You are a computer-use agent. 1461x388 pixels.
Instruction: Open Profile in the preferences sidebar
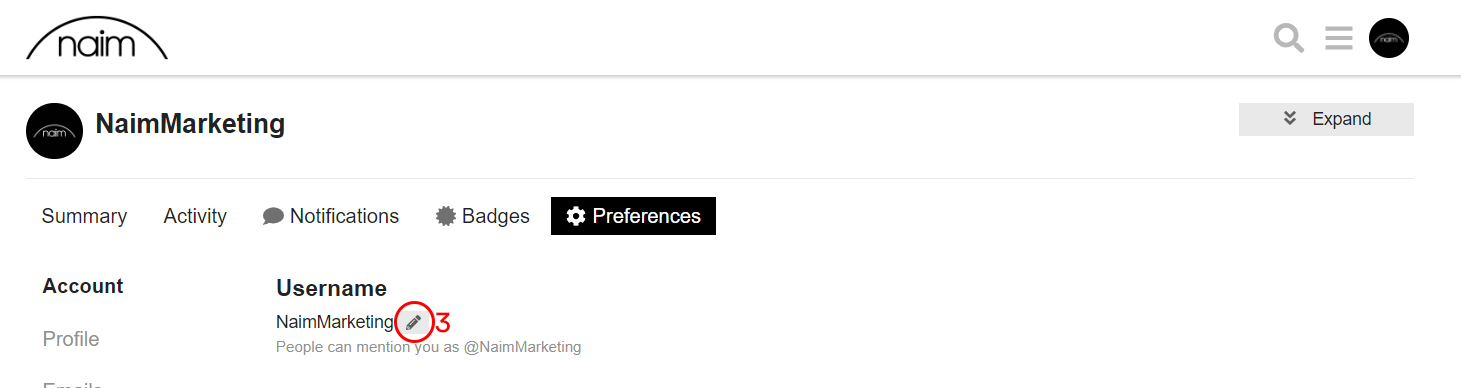click(71, 339)
